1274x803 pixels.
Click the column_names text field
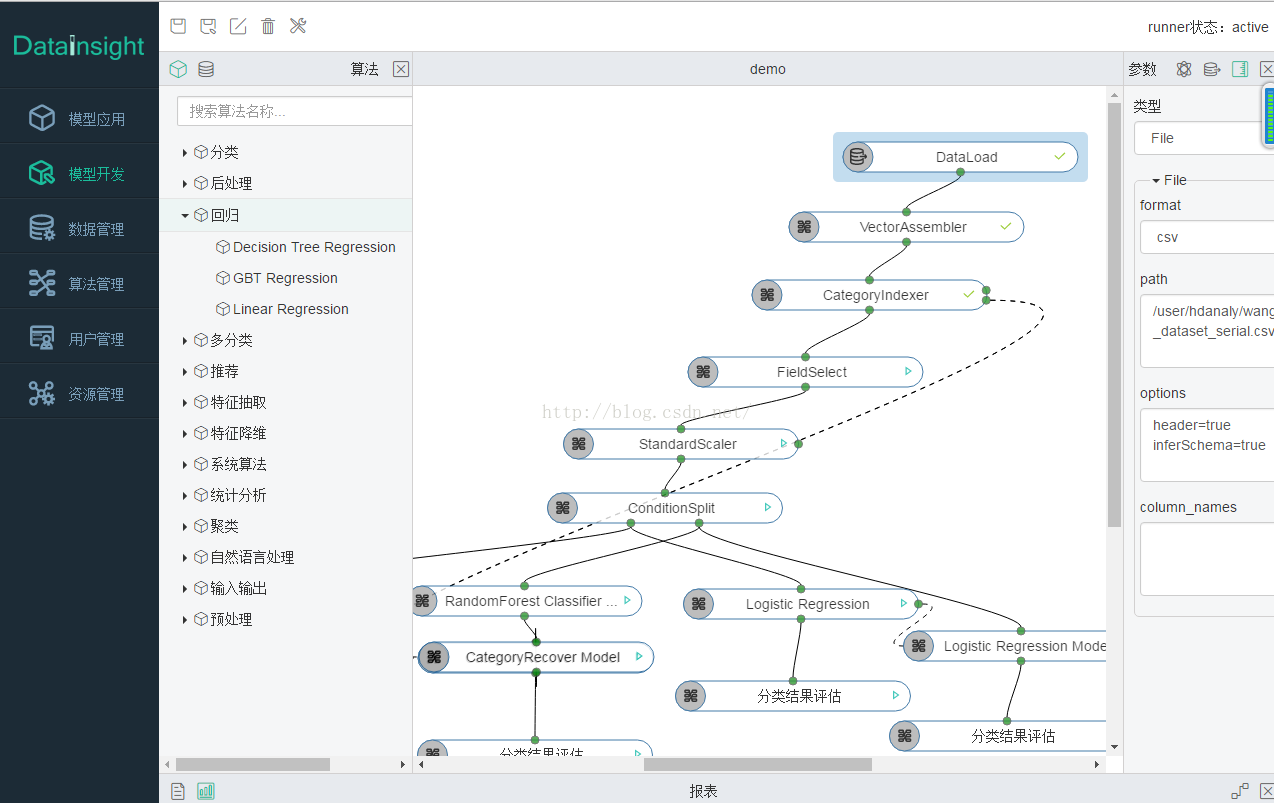[x=1207, y=559]
